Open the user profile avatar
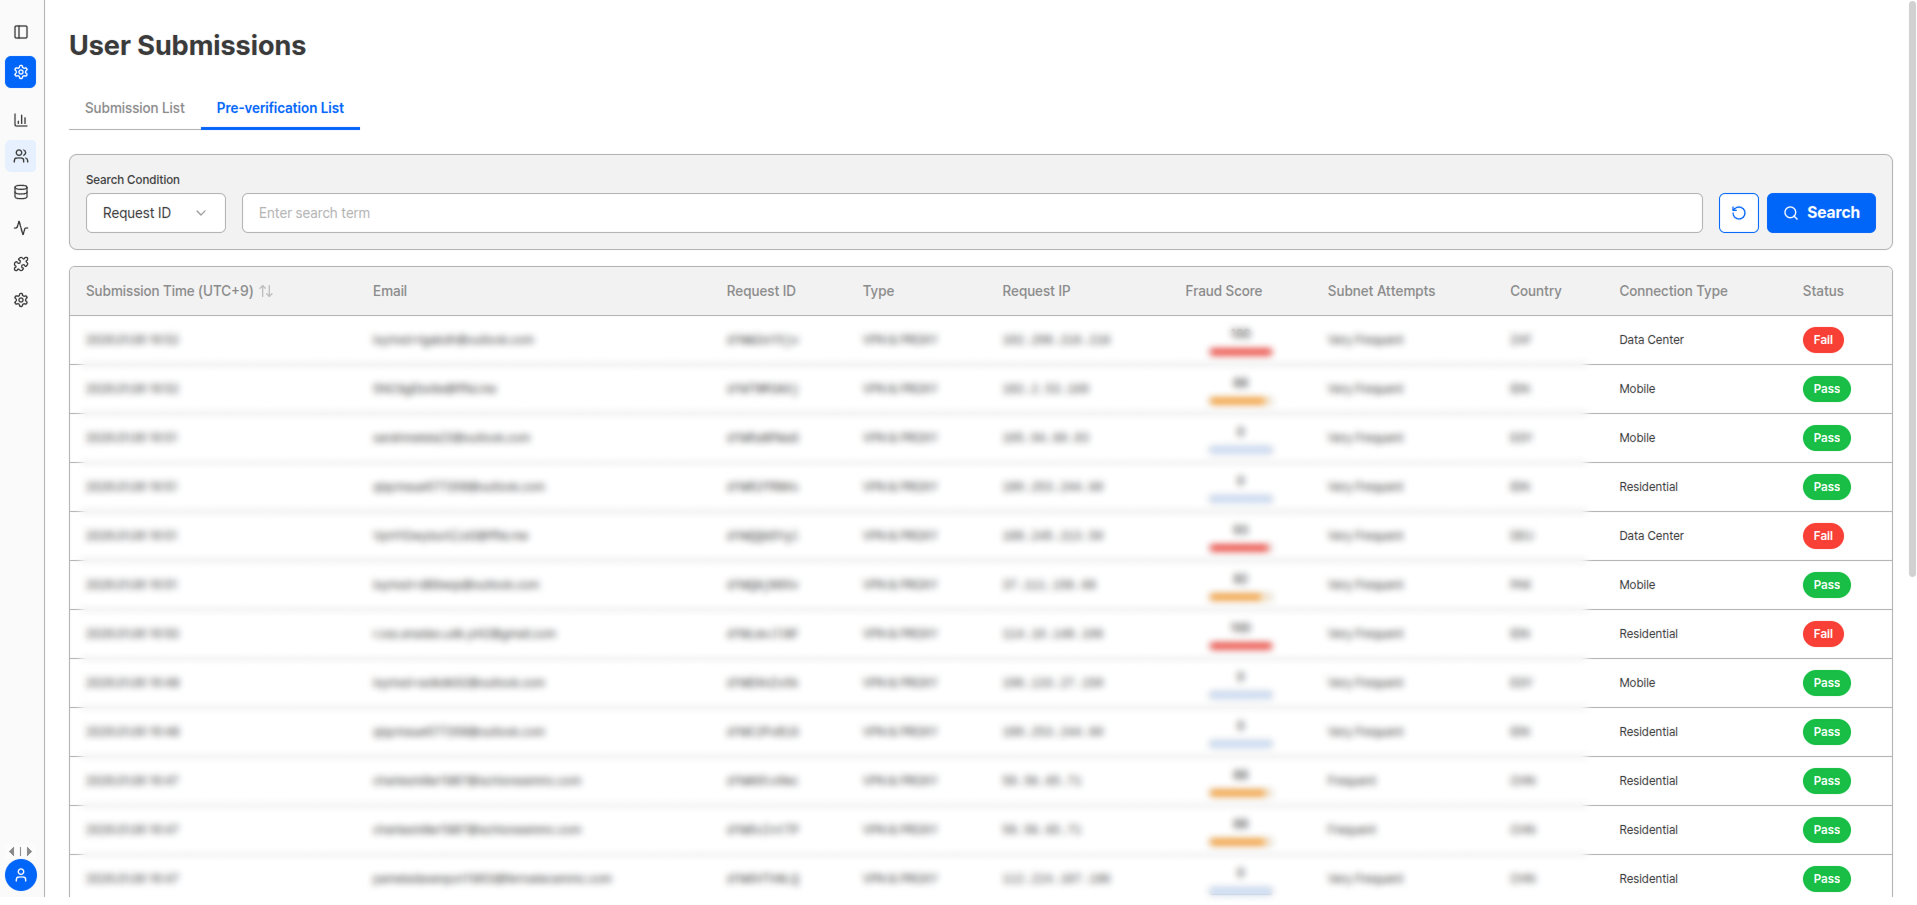1917x905 pixels. (21, 875)
